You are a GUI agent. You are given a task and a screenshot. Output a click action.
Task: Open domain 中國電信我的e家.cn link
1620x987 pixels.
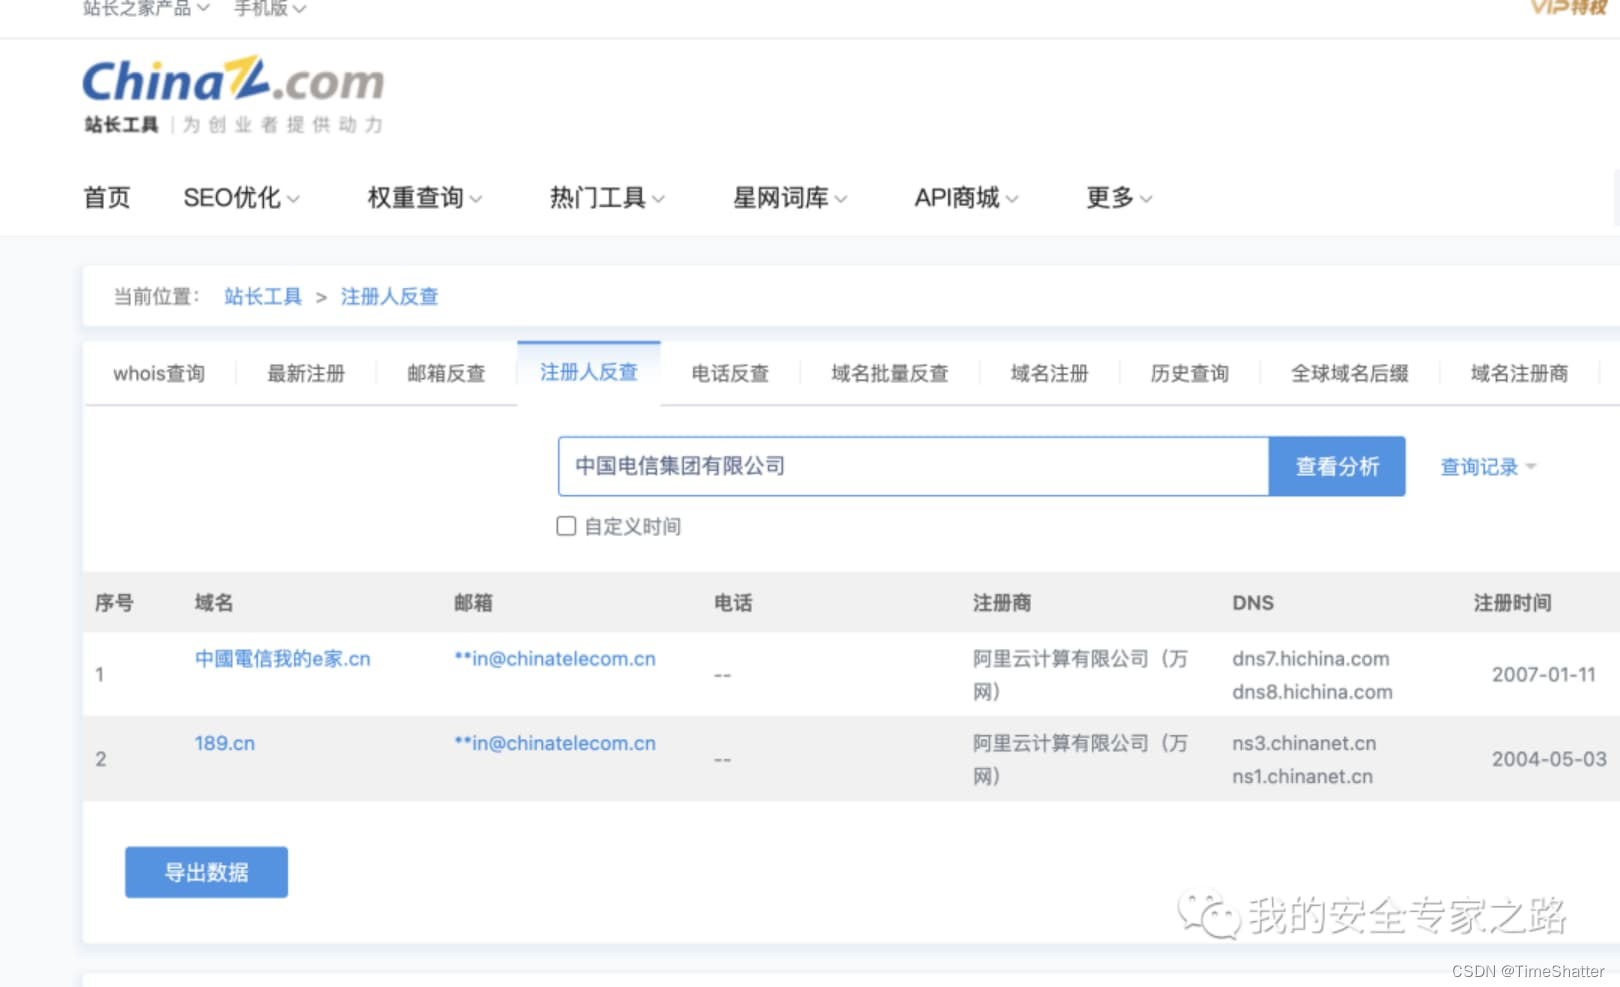pos(282,659)
